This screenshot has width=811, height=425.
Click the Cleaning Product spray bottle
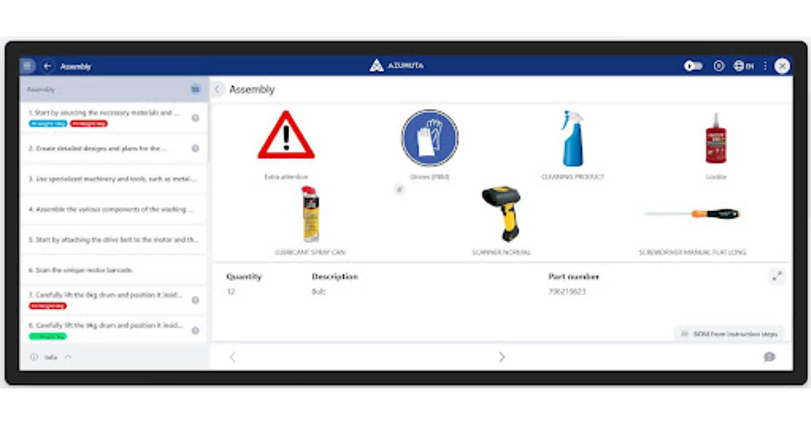click(x=572, y=138)
